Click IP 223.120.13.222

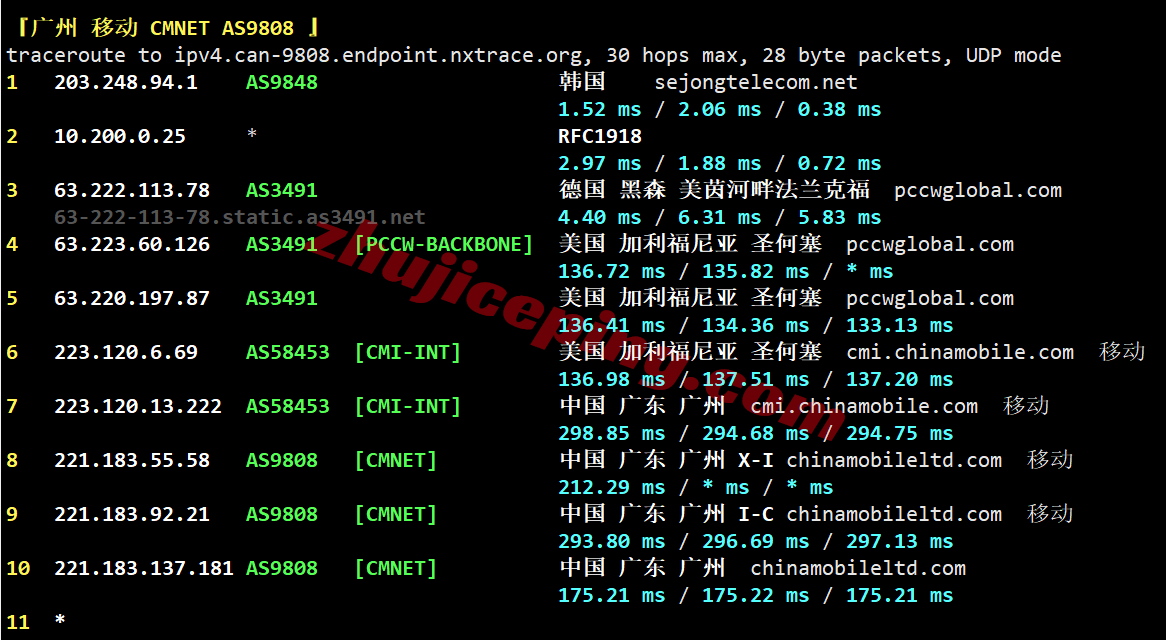[138, 407]
